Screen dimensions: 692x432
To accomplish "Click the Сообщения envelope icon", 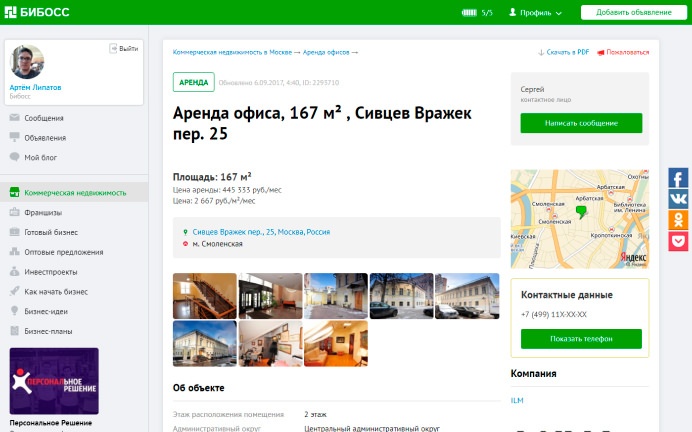I will pos(15,117).
